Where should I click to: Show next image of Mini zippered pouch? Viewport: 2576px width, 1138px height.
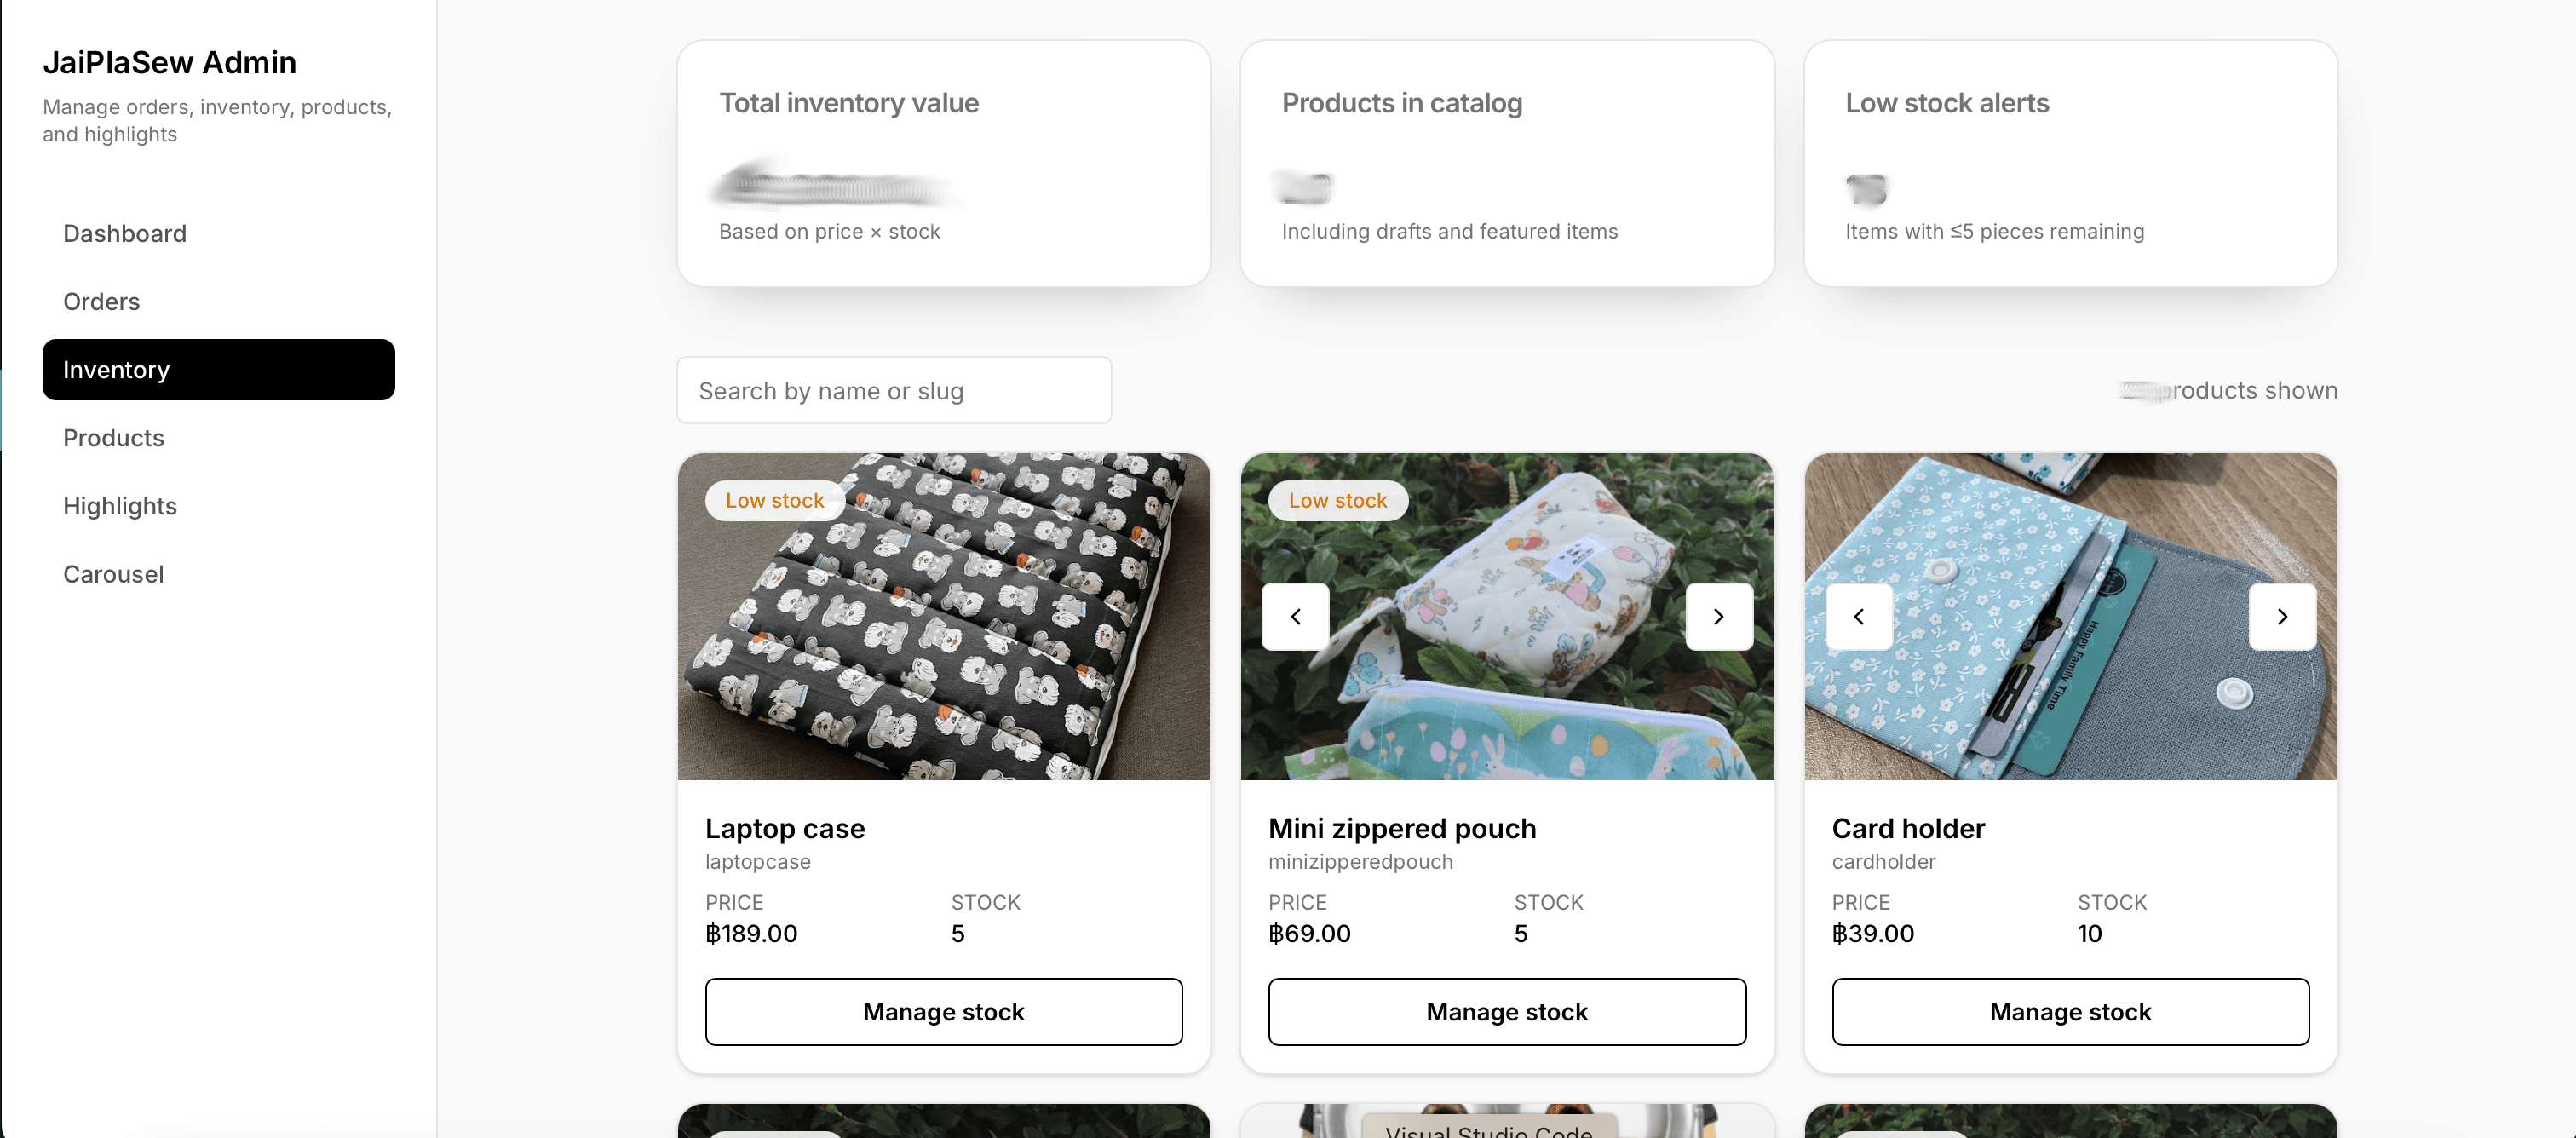tap(1719, 617)
